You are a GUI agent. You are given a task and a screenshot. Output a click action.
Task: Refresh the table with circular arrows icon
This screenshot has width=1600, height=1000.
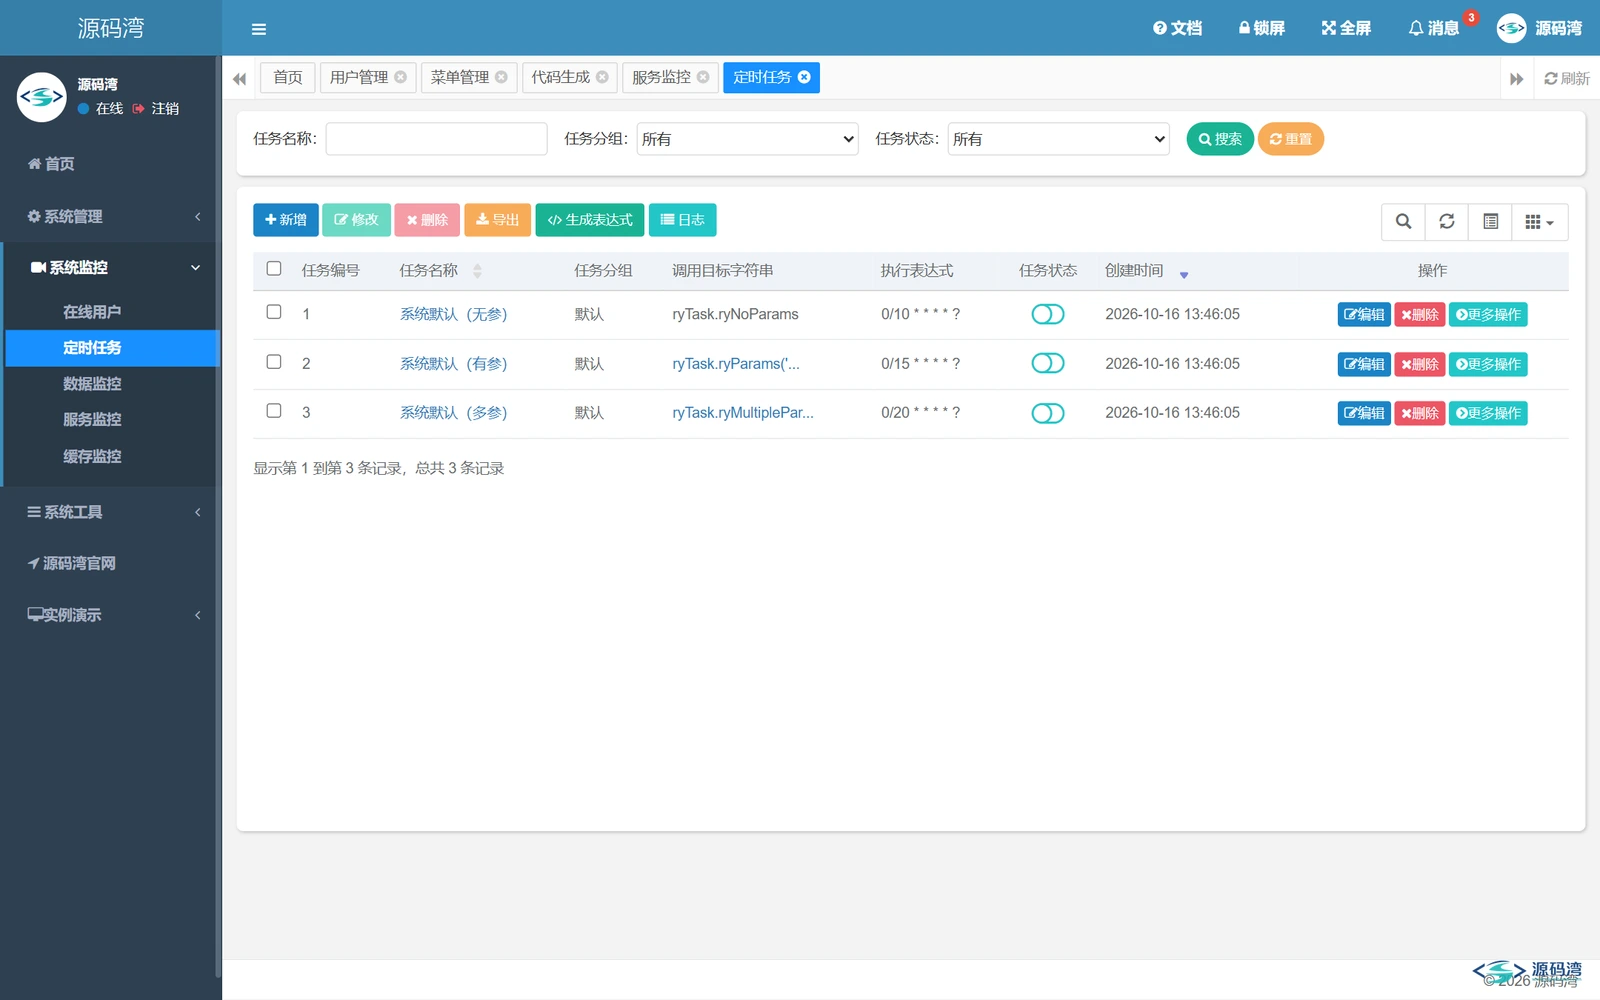click(1447, 222)
